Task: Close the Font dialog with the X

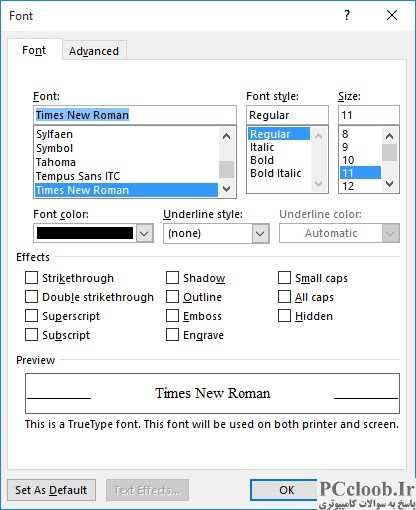Action: pyautogui.click(x=392, y=15)
